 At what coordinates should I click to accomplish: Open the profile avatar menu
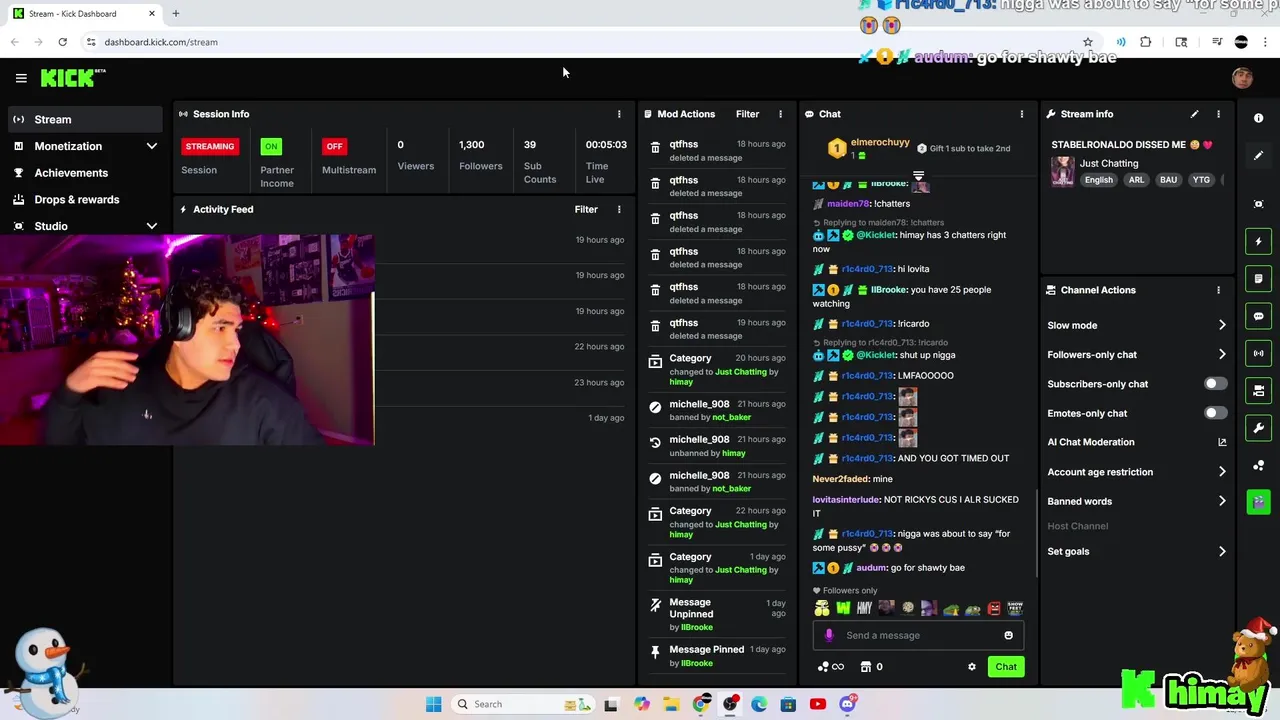pyautogui.click(x=1242, y=78)
